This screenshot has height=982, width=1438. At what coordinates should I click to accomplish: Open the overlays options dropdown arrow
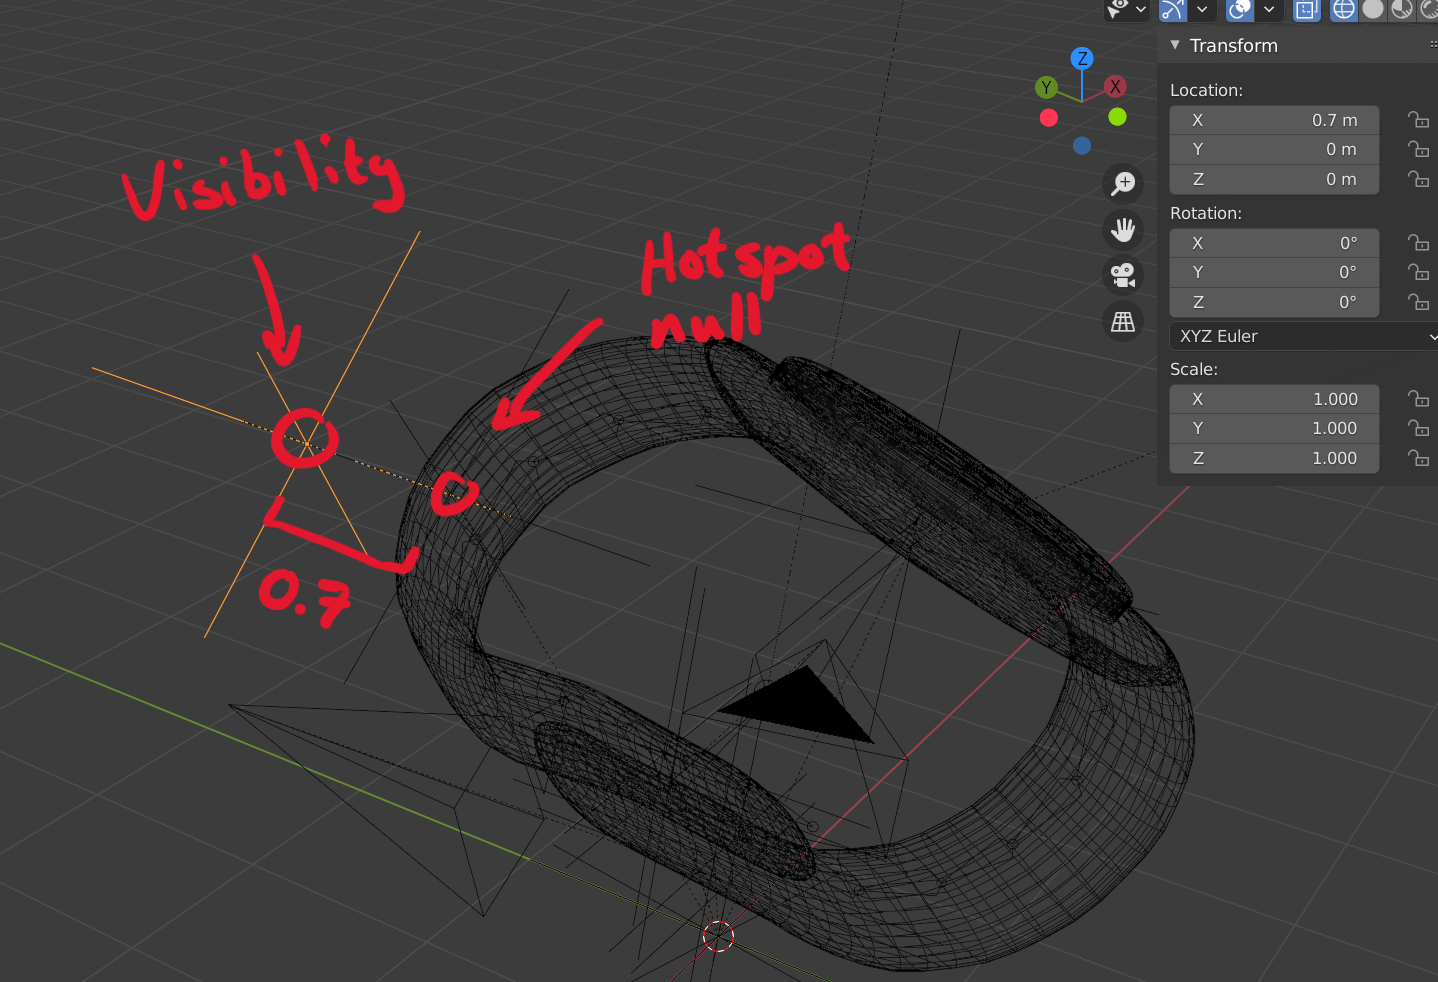1269,9
